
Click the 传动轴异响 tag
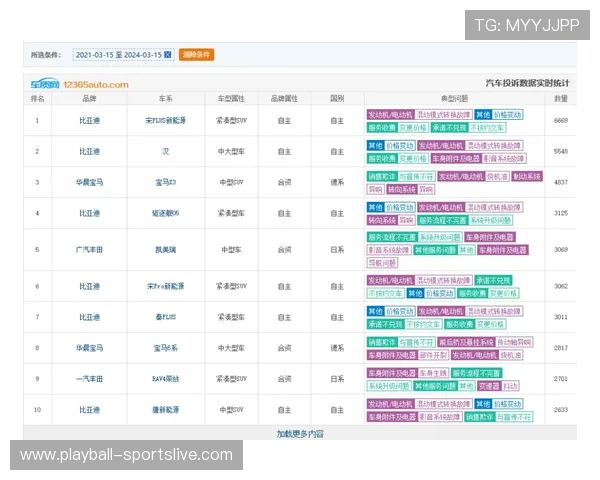pos(514,342)
